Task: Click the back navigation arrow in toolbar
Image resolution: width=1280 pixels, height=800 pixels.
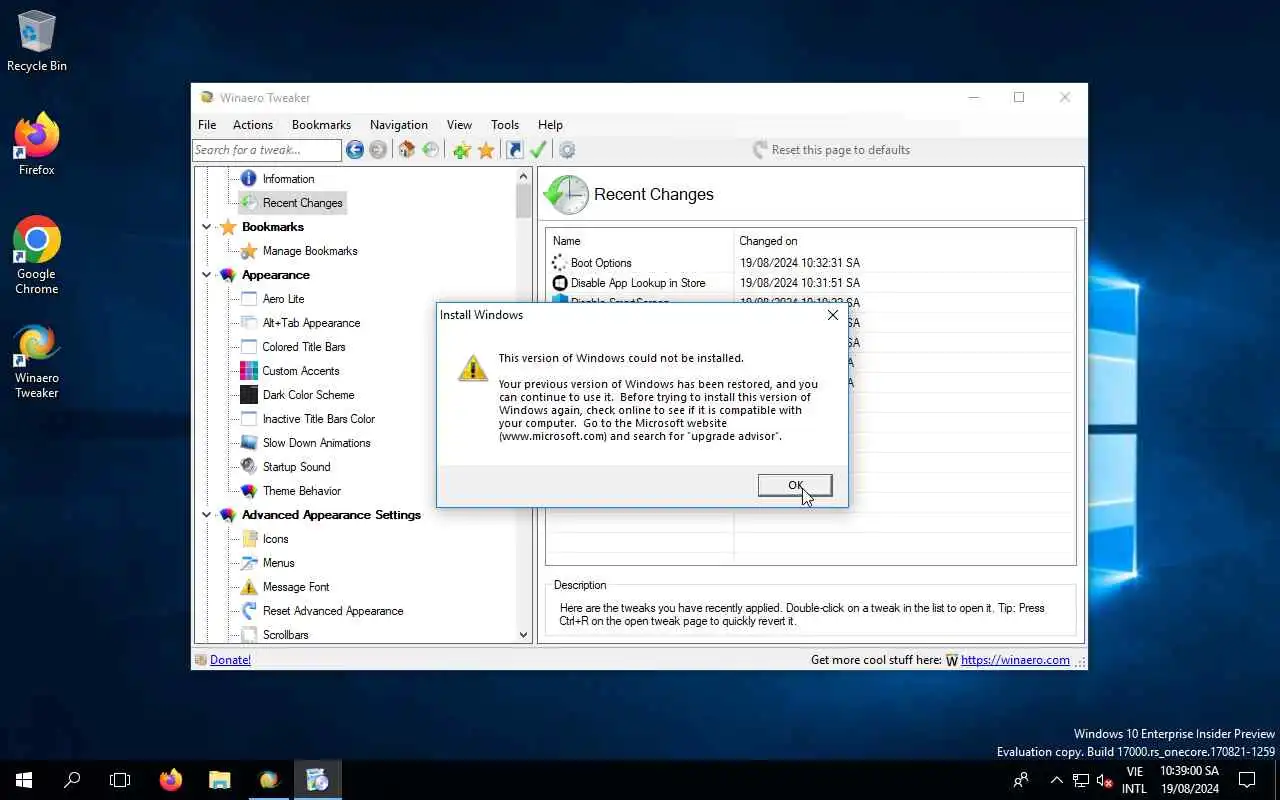Action: [355, 150]
